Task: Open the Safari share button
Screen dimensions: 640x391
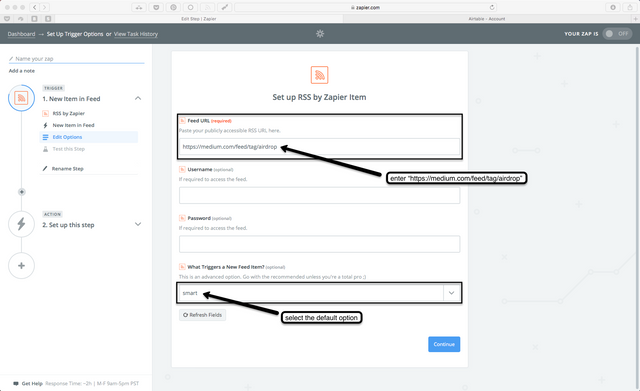Action: click(630, 7)
